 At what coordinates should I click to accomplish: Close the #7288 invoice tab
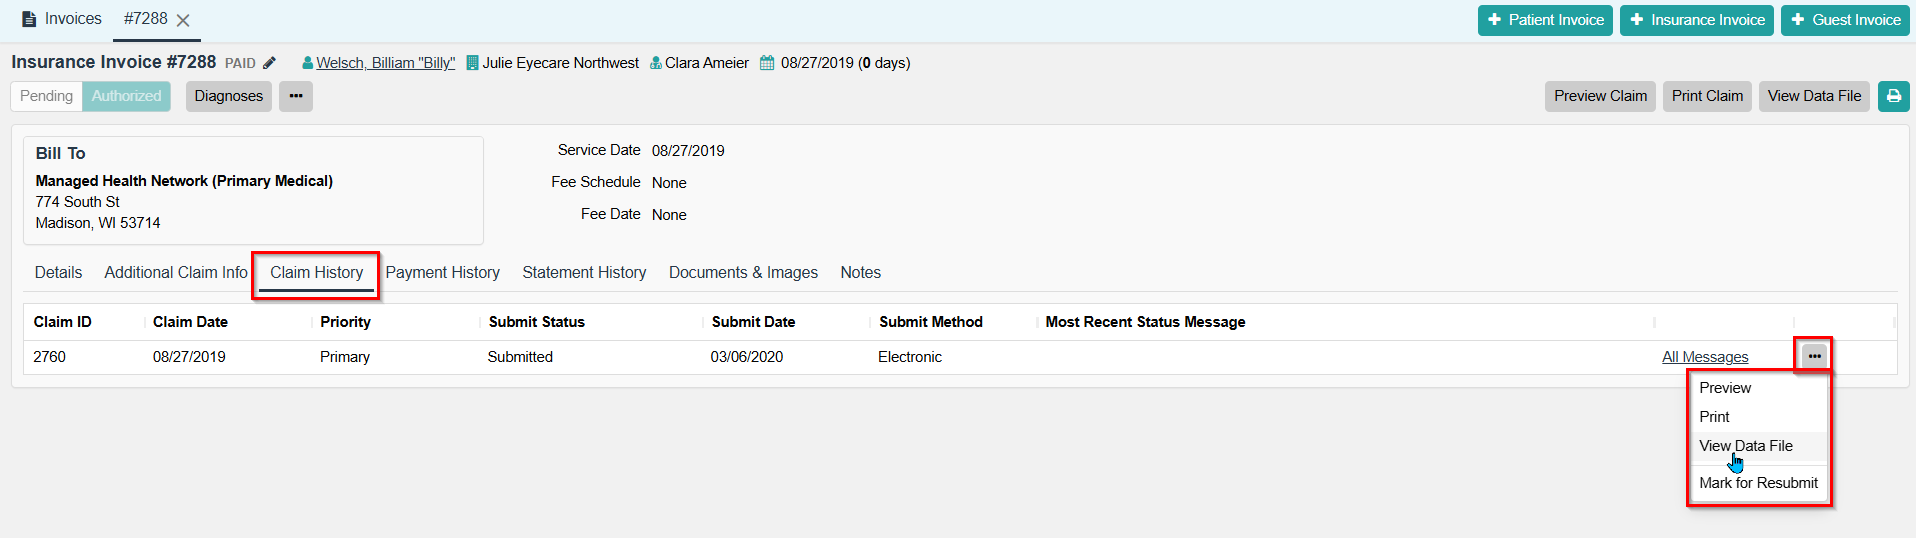pyautogui.click(x=183, y=20)
